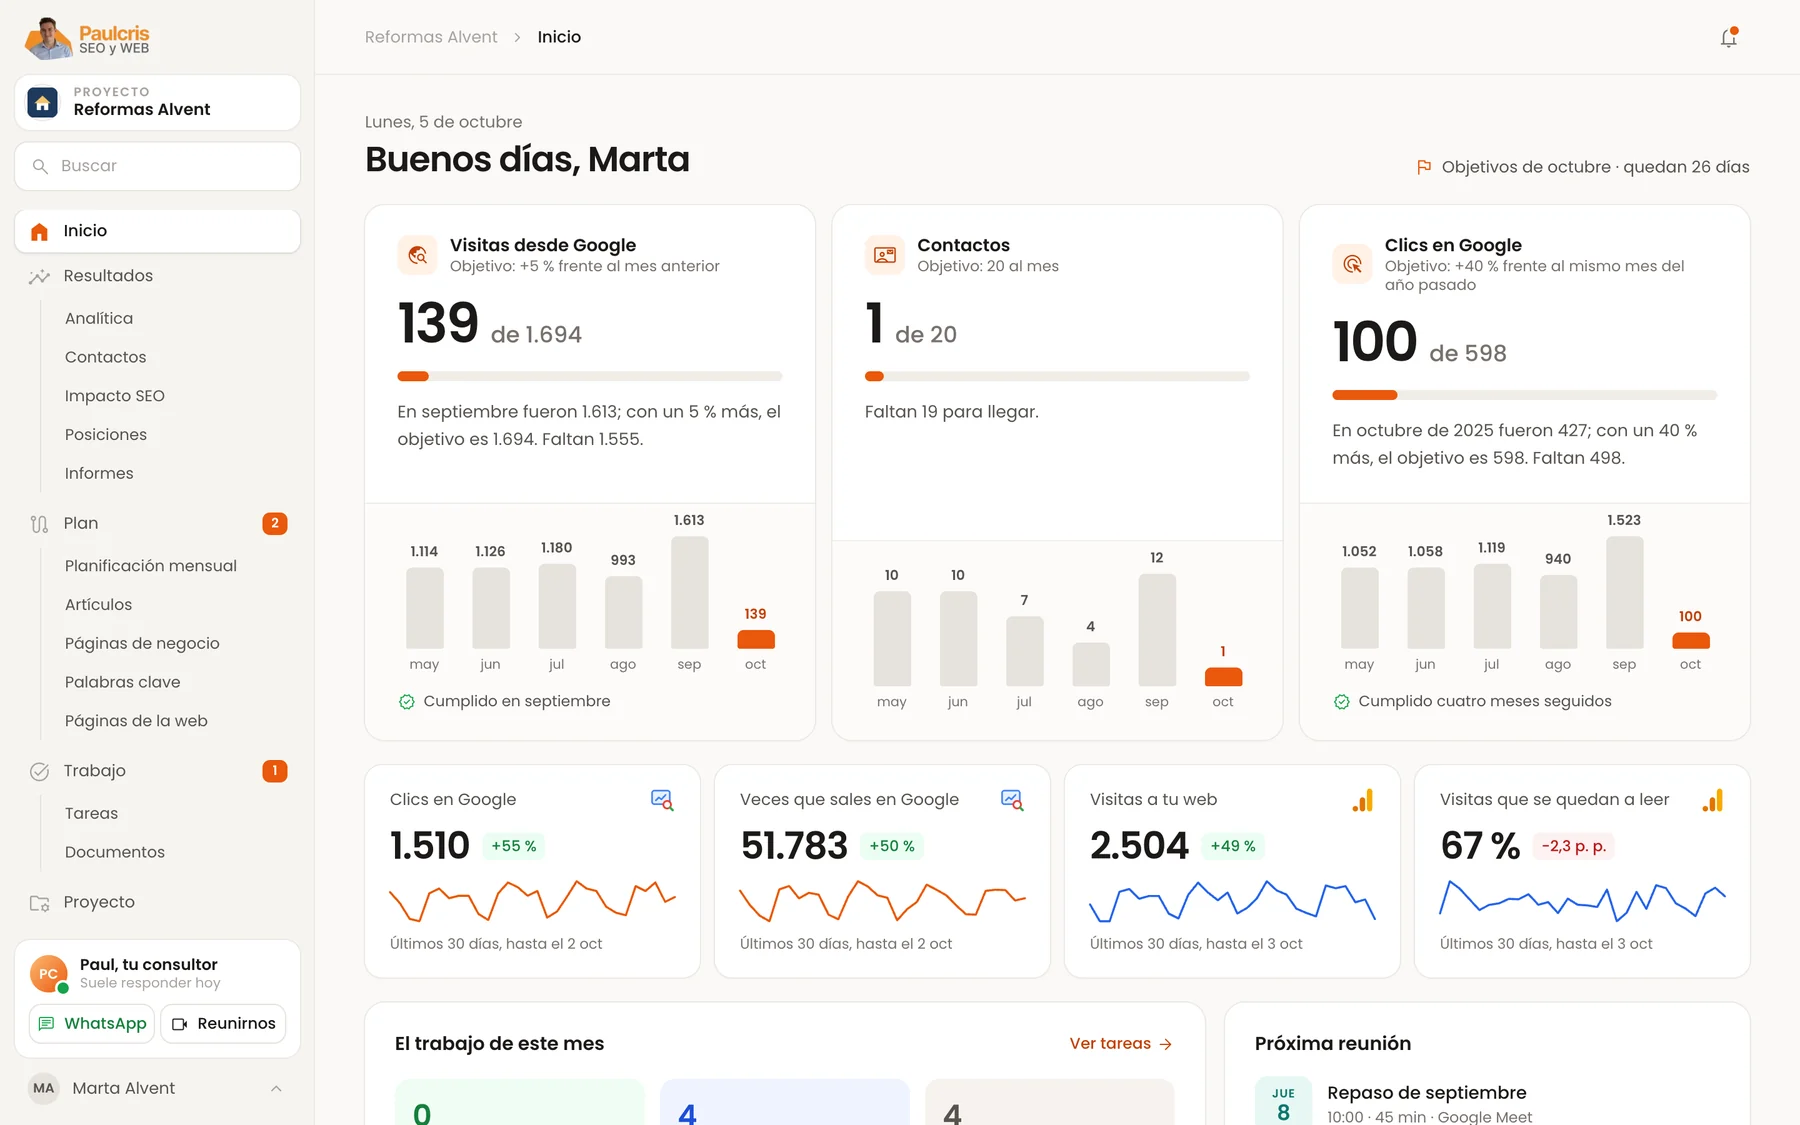Click the MA user avatar
This screenshot has width=1800, height=1125.
[x=44, y=1088]
